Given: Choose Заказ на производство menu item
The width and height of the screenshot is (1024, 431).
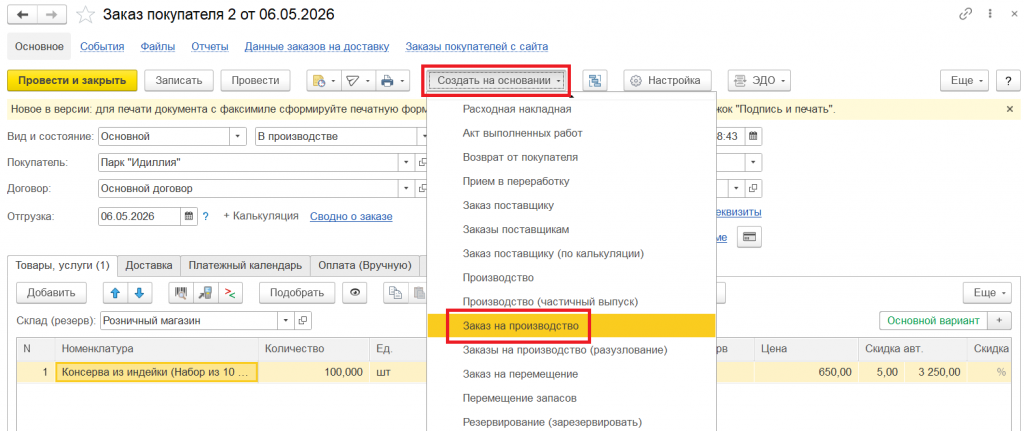Looking at the screenshot, I should tap(571, 326).
